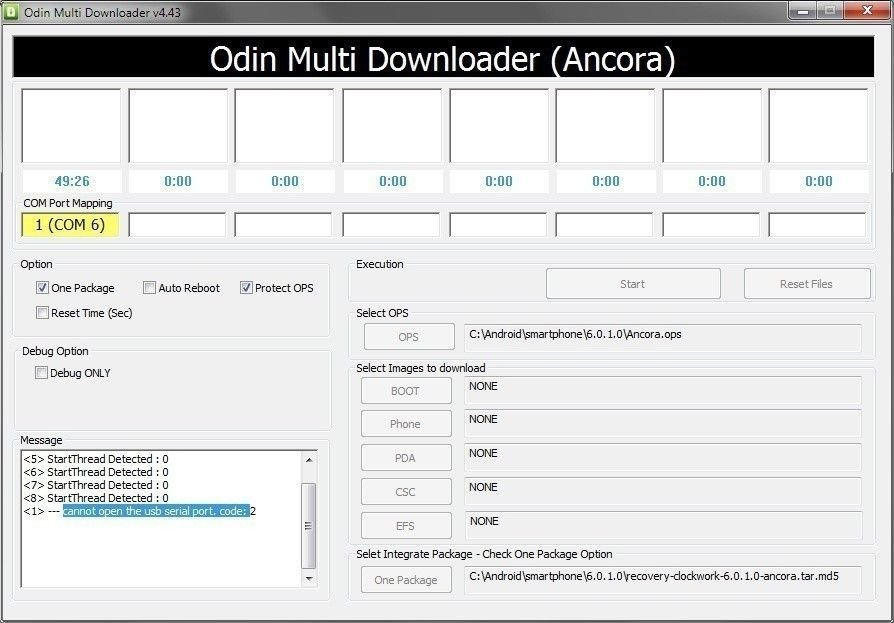The width and height of the screenshot is (894, 623).
Task: Click the One Package select button
Action: coord(406,580)
